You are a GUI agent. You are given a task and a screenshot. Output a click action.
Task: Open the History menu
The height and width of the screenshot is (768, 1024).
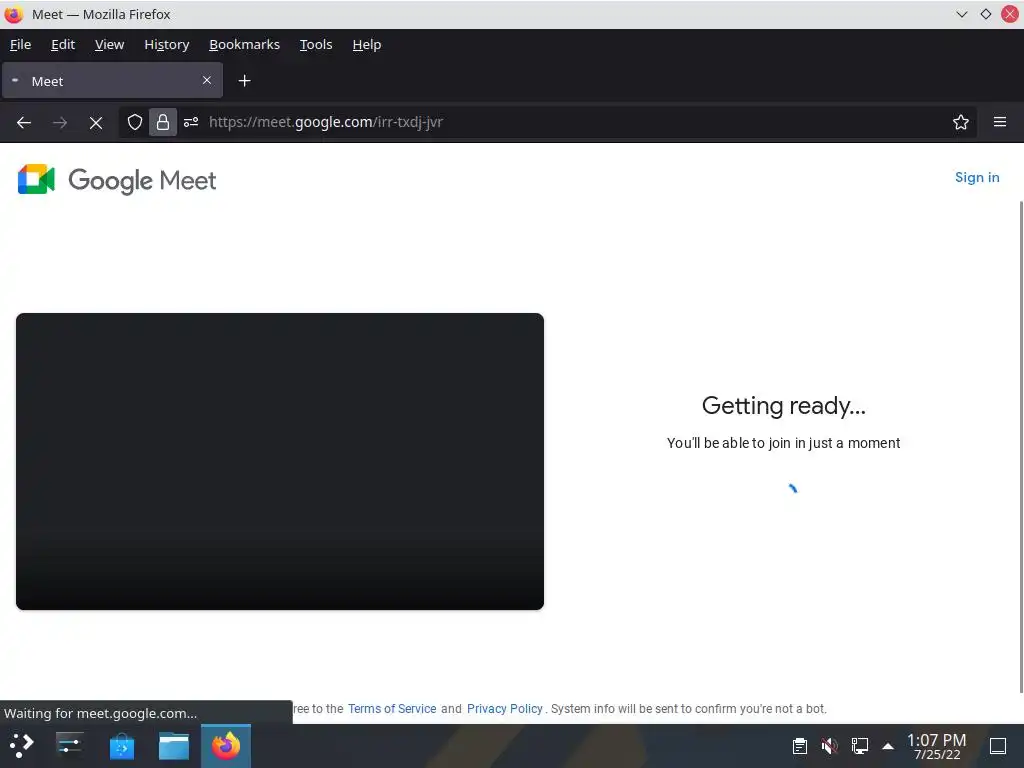click(x=167, y=44)
